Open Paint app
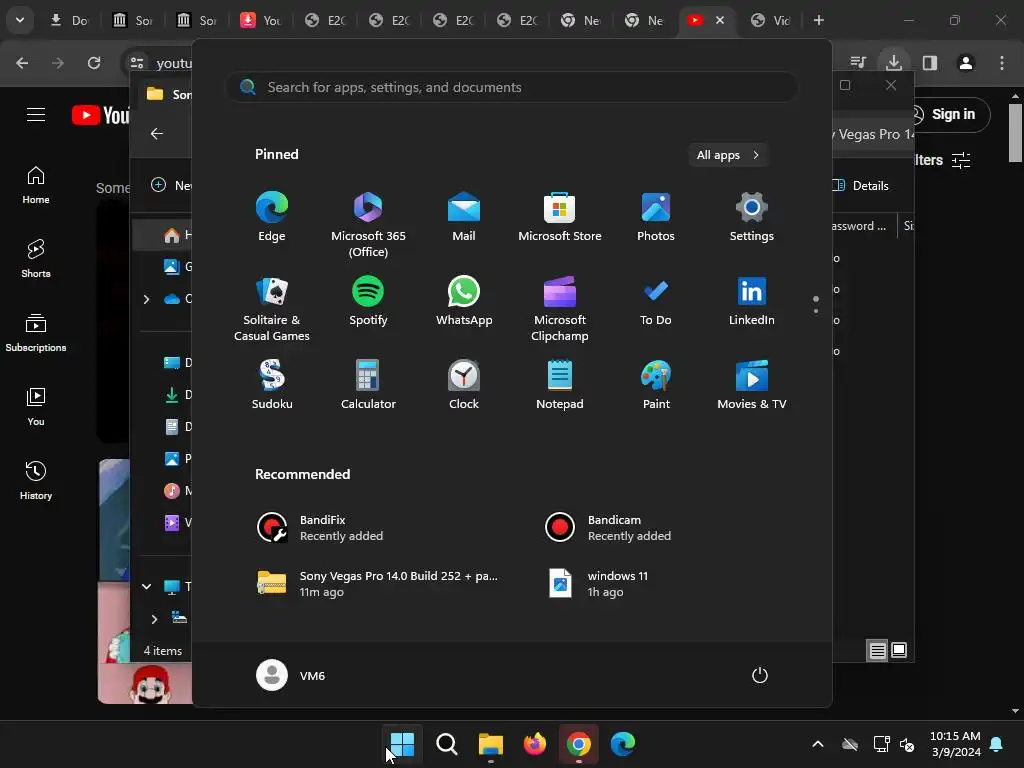 (x=656, y=385)
